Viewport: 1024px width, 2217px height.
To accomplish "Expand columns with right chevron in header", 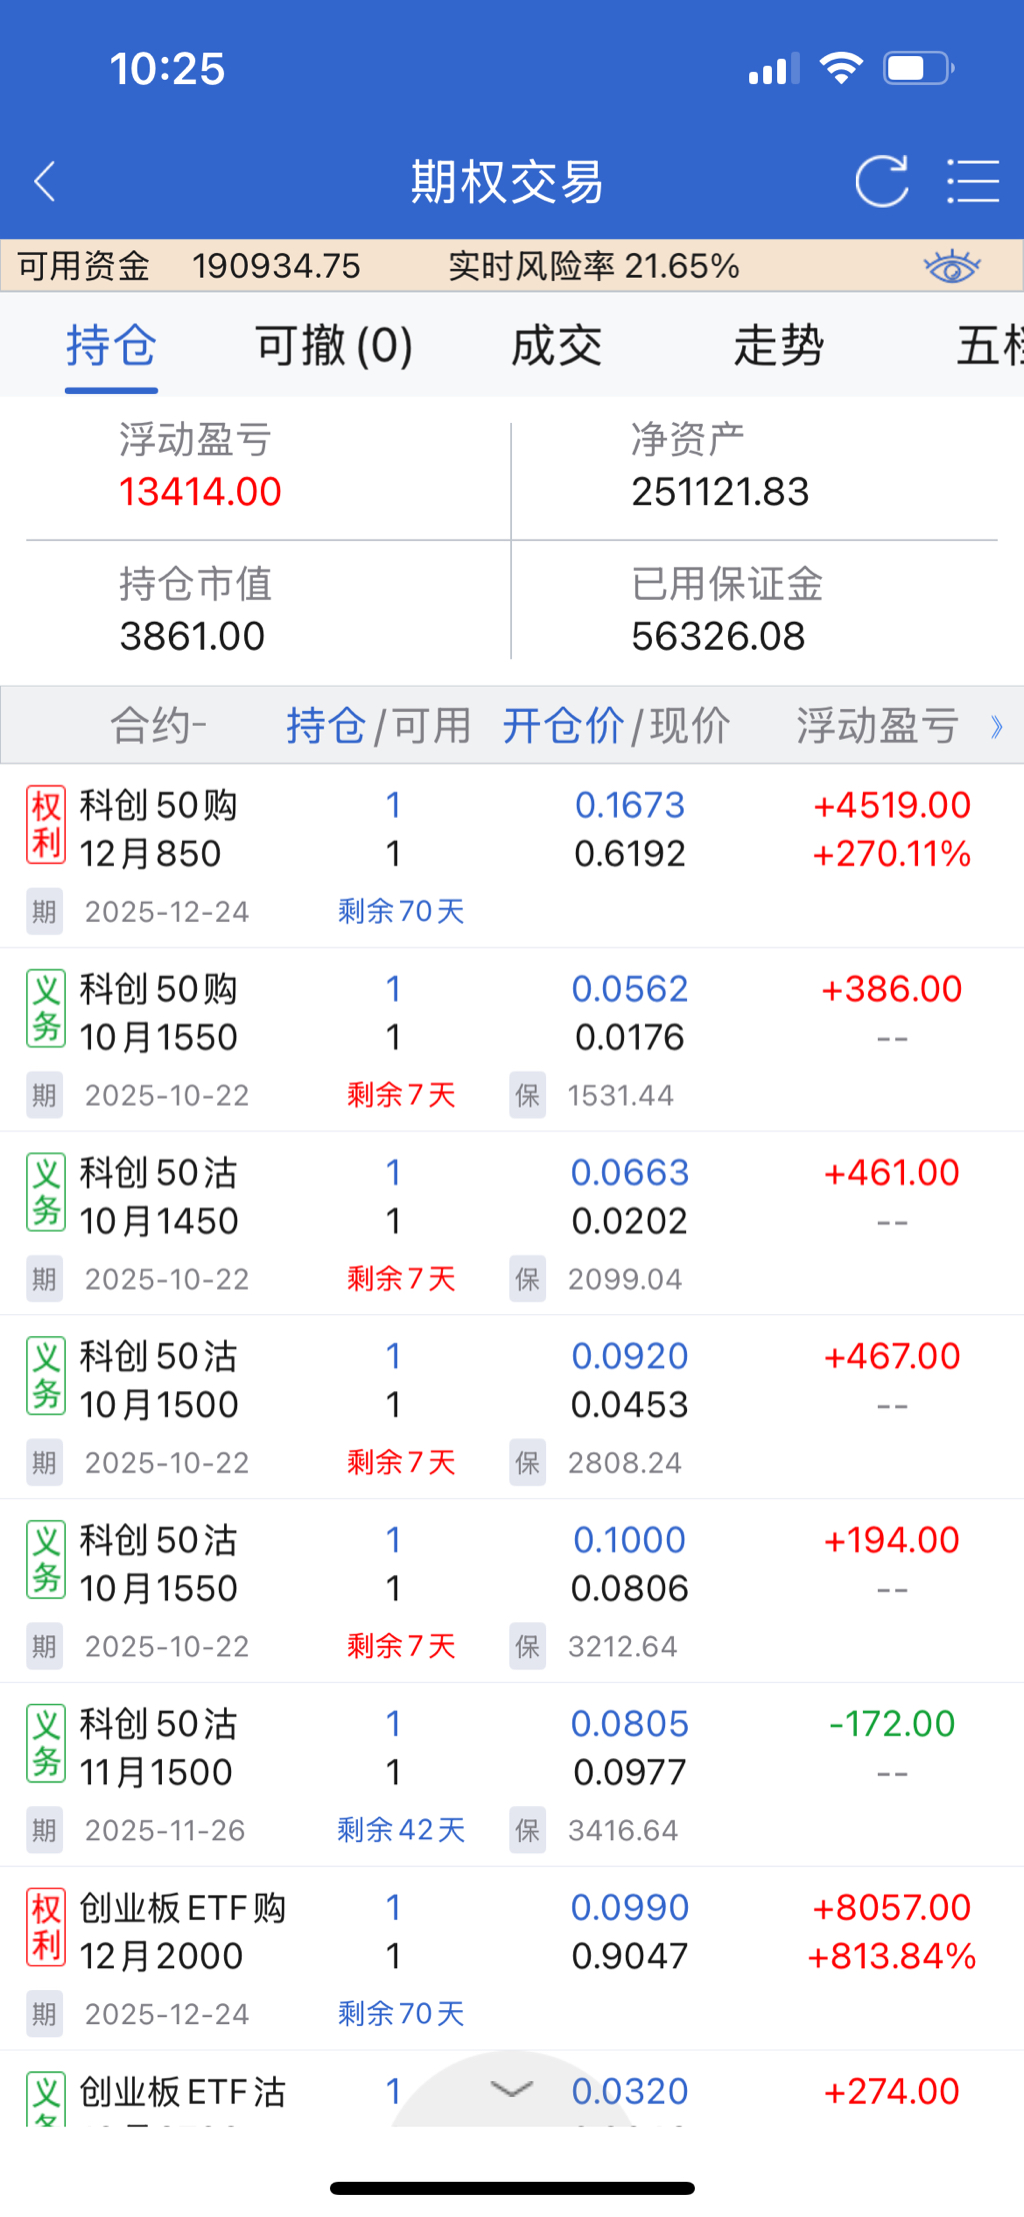I will (996, 727).
